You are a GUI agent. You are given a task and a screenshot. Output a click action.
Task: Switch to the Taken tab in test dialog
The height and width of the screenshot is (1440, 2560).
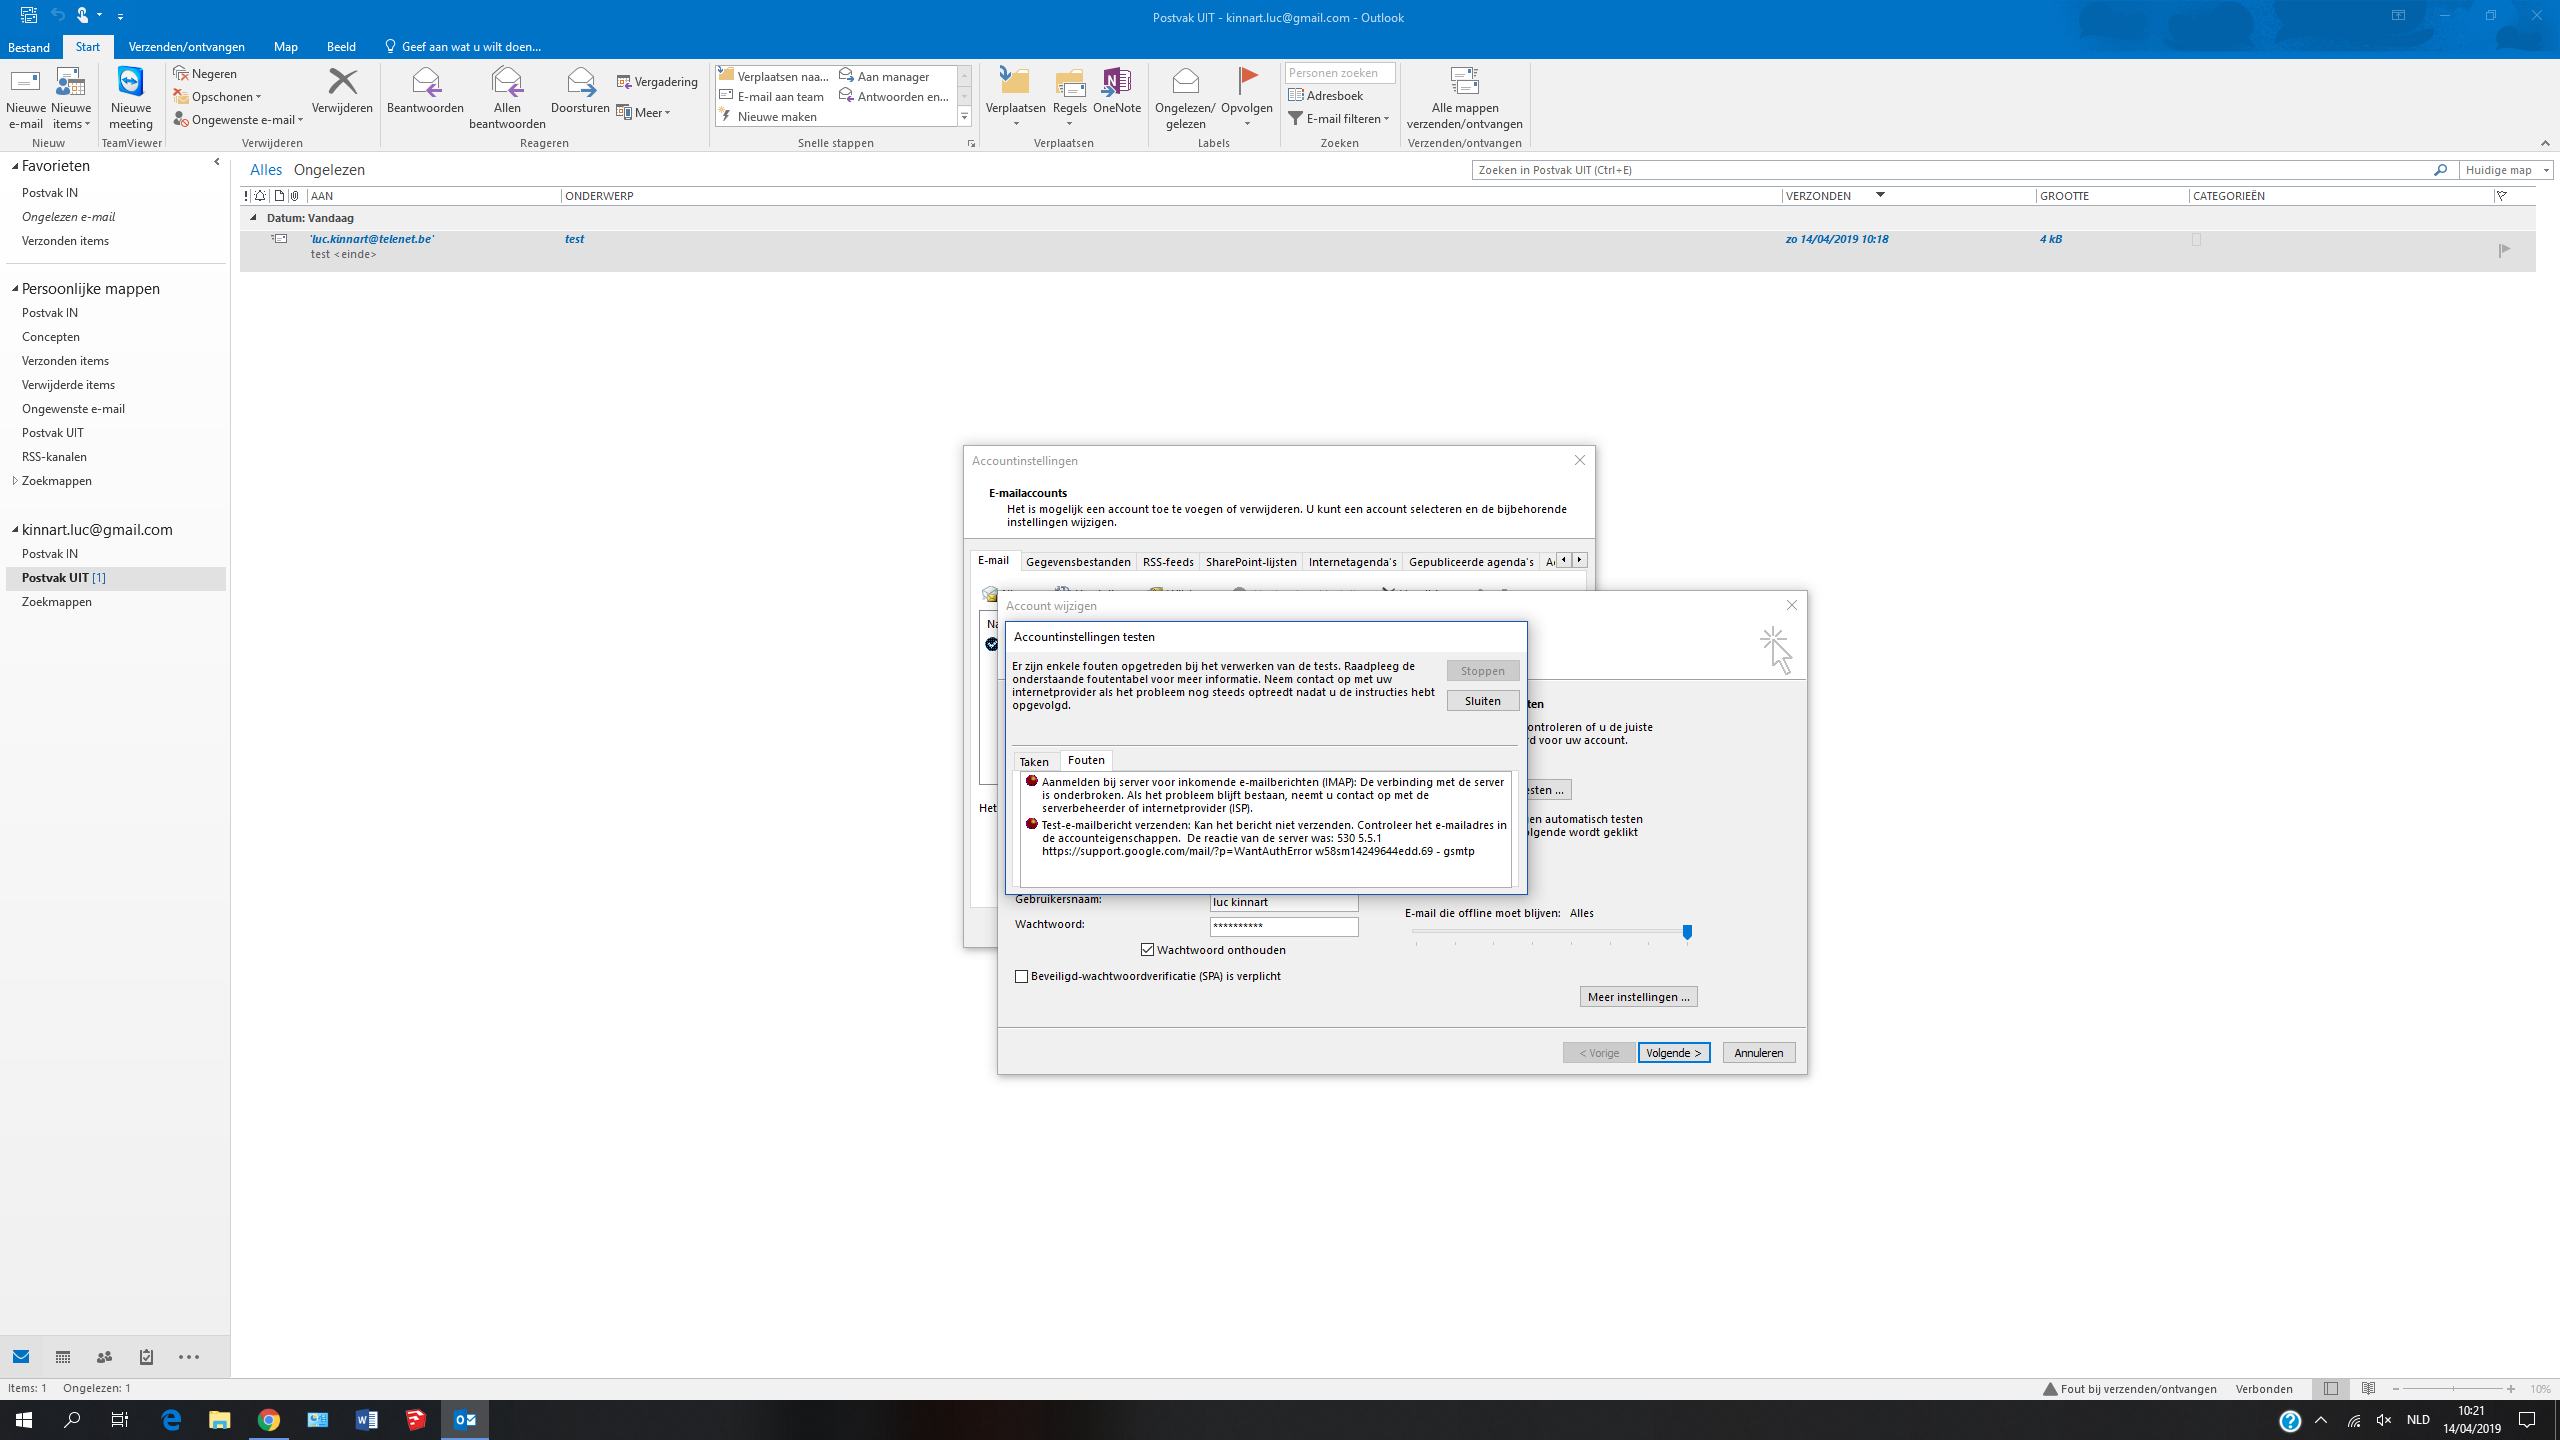coord(1034,762)
